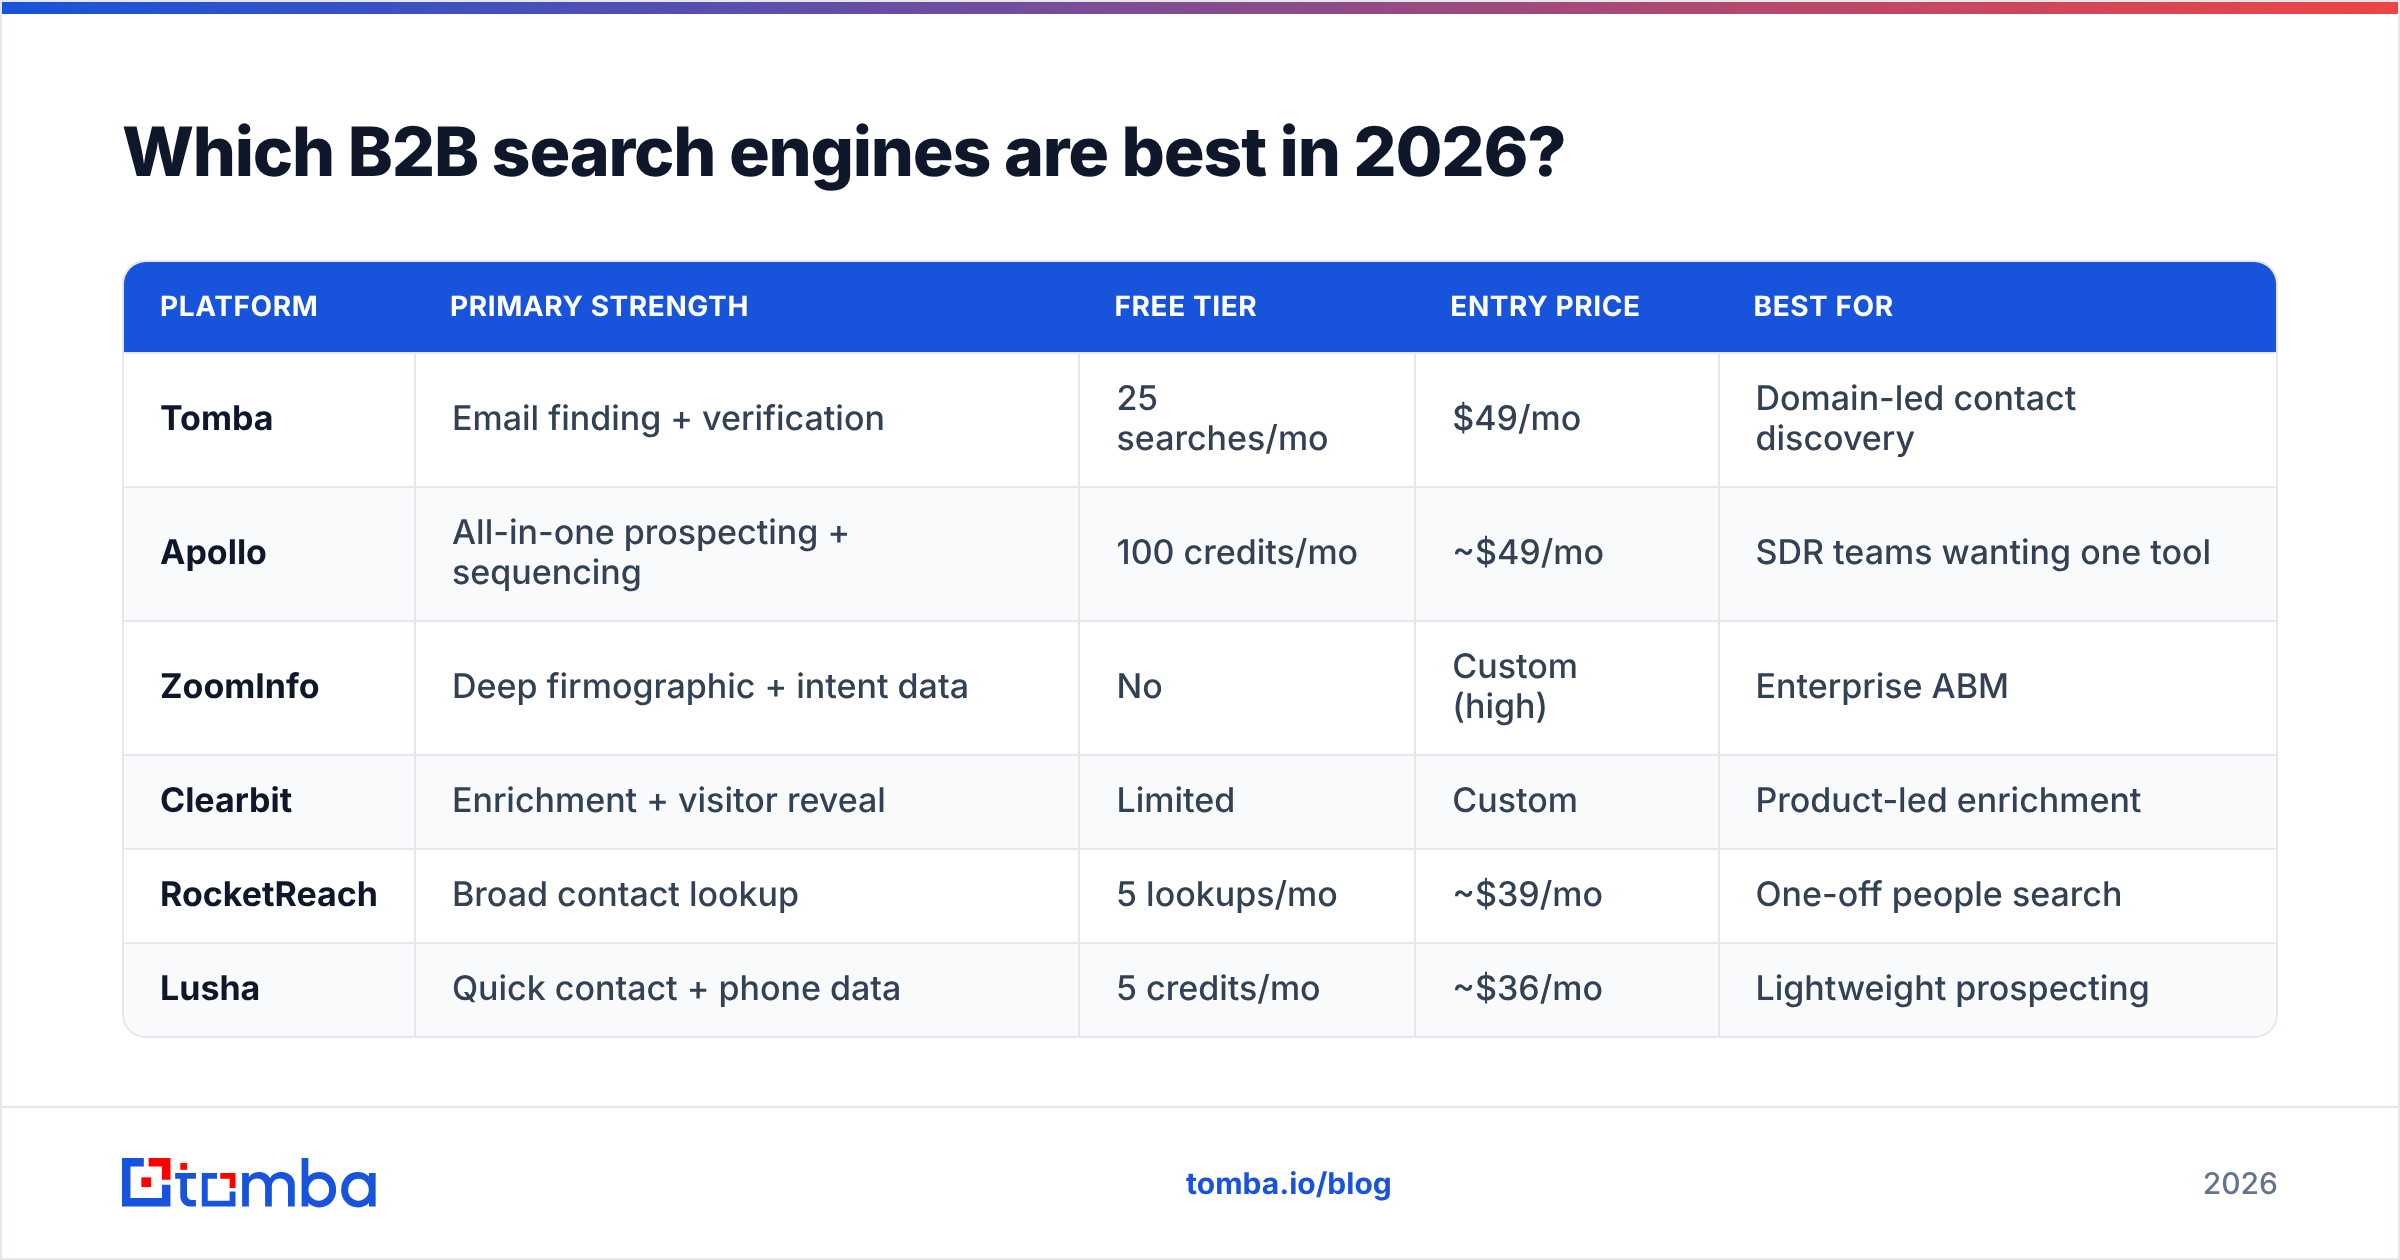Viewport: 2400px width, 1260px height.
Task: Click 'Broad contact lookup' cell
Action: coord(747,895)
